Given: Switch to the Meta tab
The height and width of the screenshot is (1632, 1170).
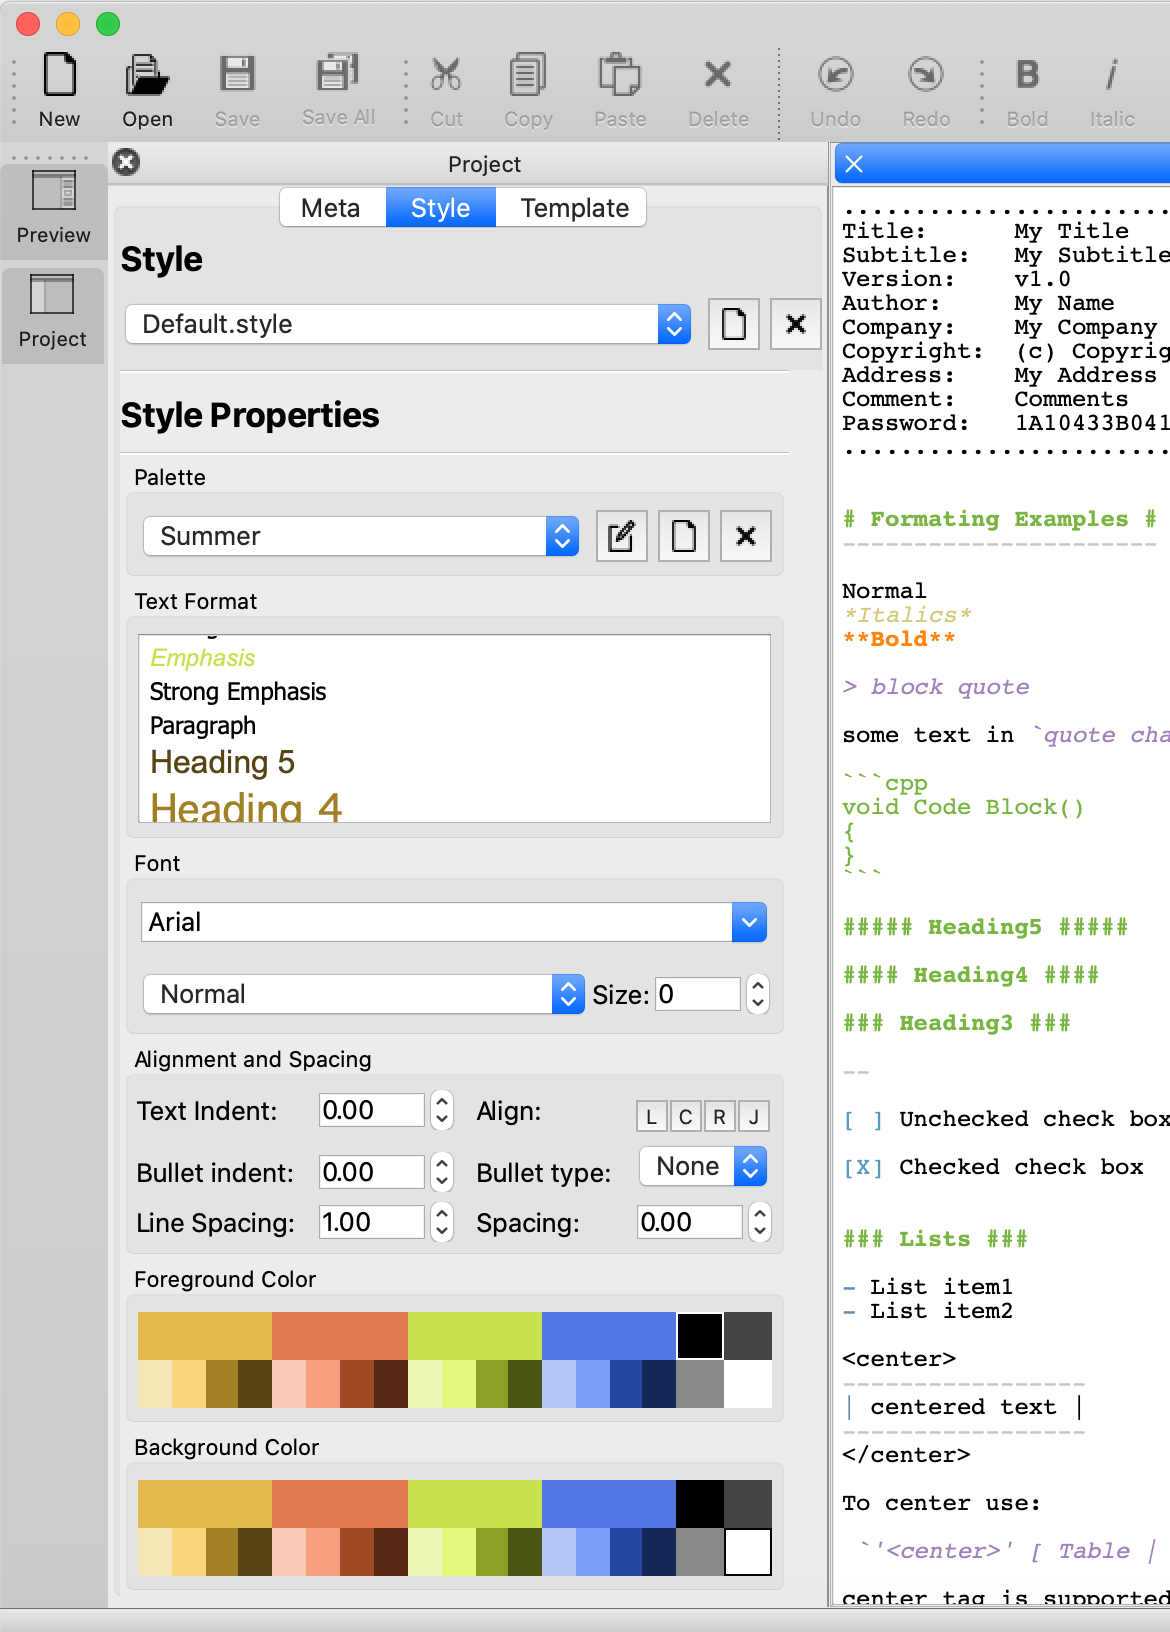Looking at the screenshot, I should click(331, 208).
